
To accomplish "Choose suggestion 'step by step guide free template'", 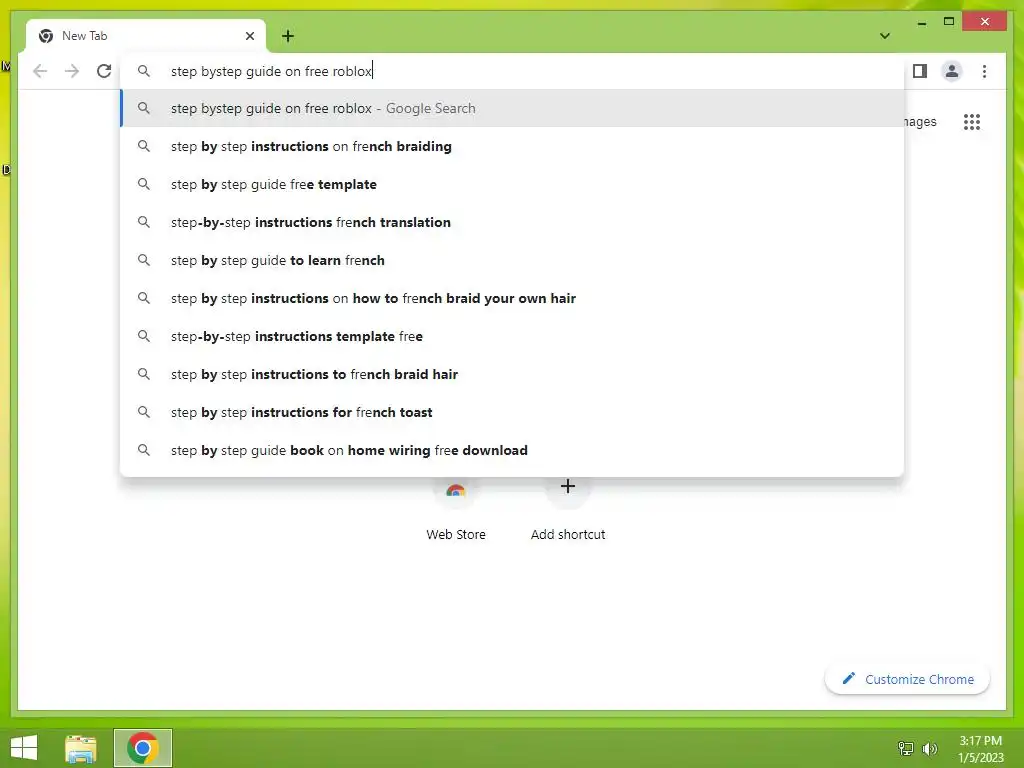I will 513,184.
